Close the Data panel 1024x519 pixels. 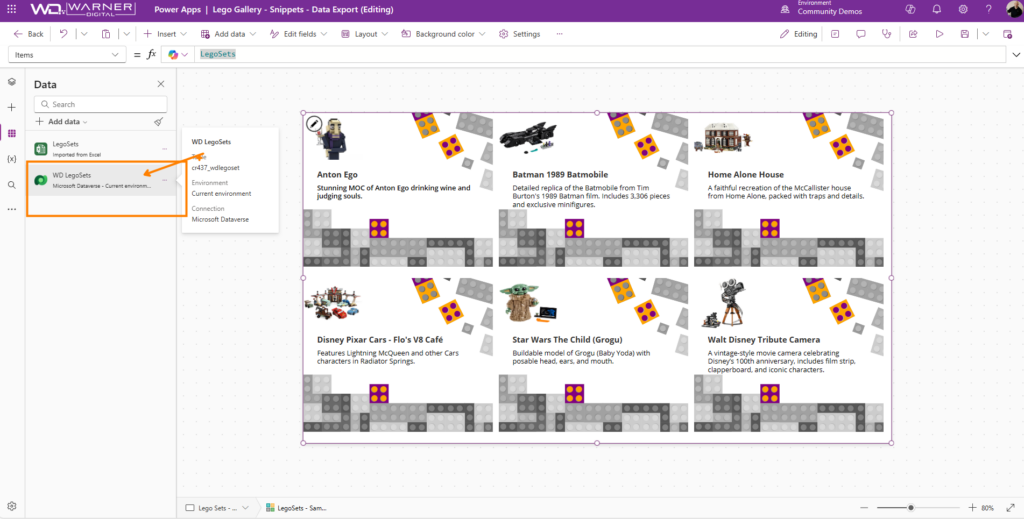pyautogui.click(x=161, y=84)
